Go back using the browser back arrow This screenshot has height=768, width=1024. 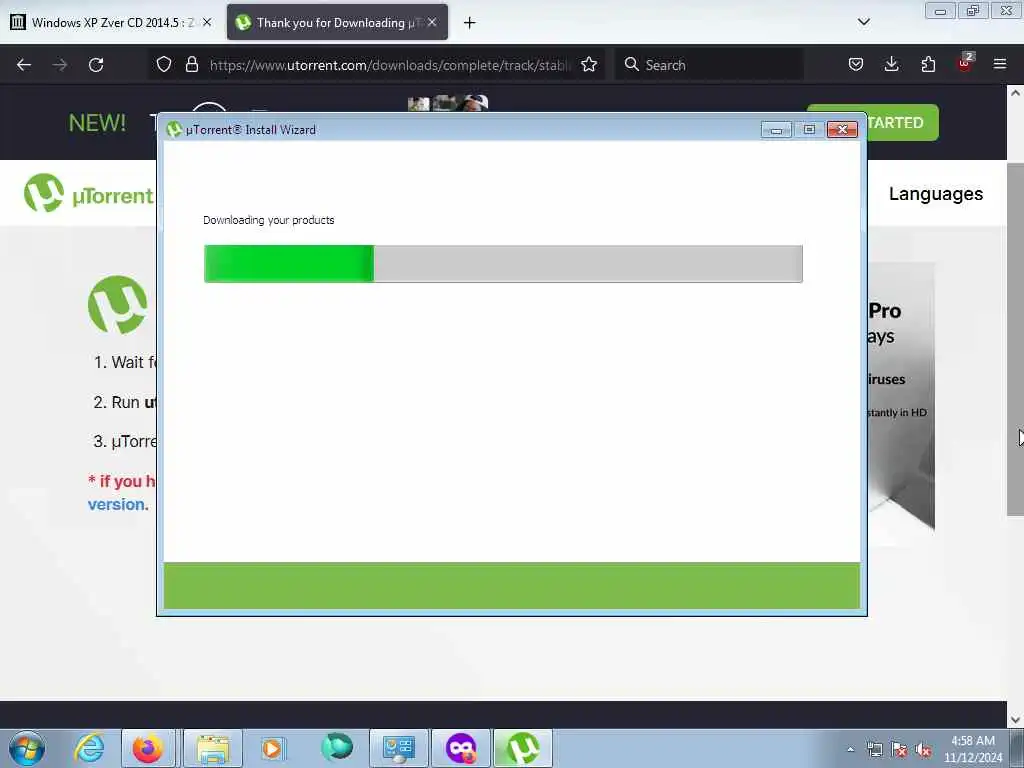24,65
